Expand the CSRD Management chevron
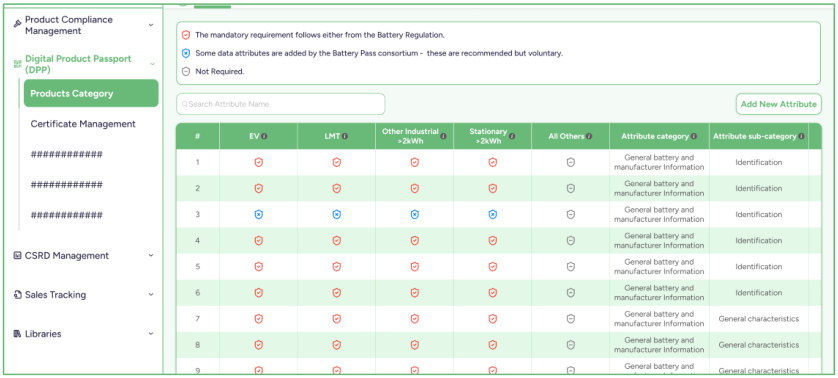 (151, 256)
